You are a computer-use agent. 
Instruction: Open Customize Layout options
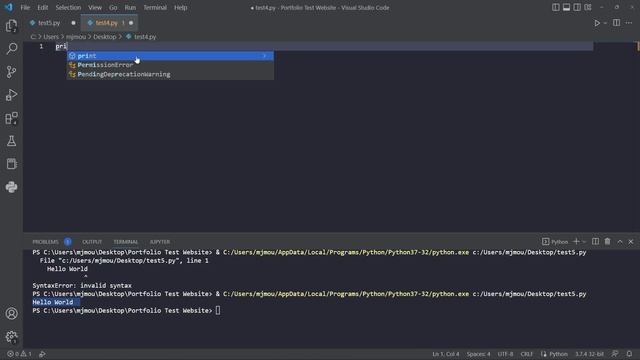coord(588,7)
